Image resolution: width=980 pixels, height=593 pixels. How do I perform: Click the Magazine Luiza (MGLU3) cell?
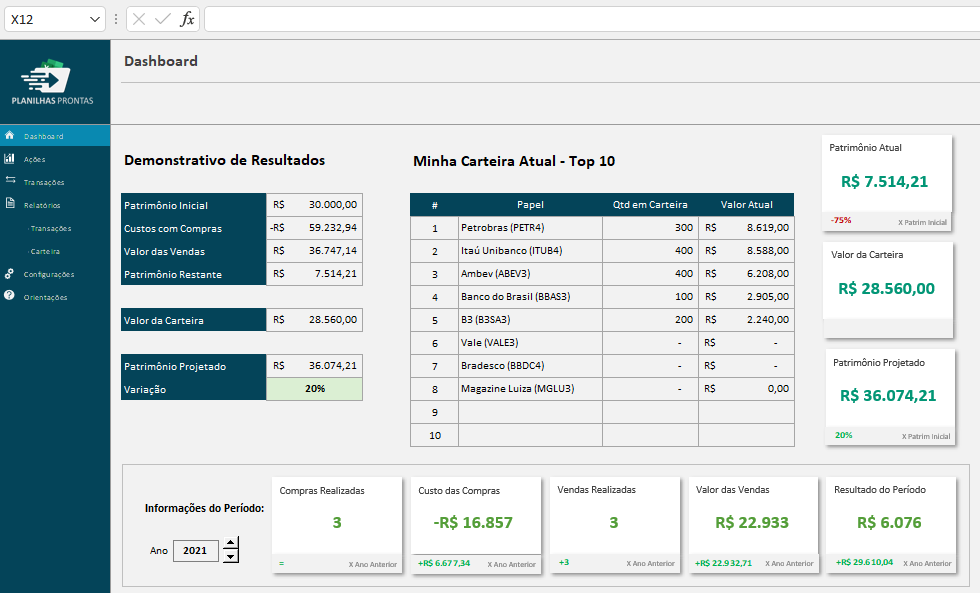[x=530, y=389]
